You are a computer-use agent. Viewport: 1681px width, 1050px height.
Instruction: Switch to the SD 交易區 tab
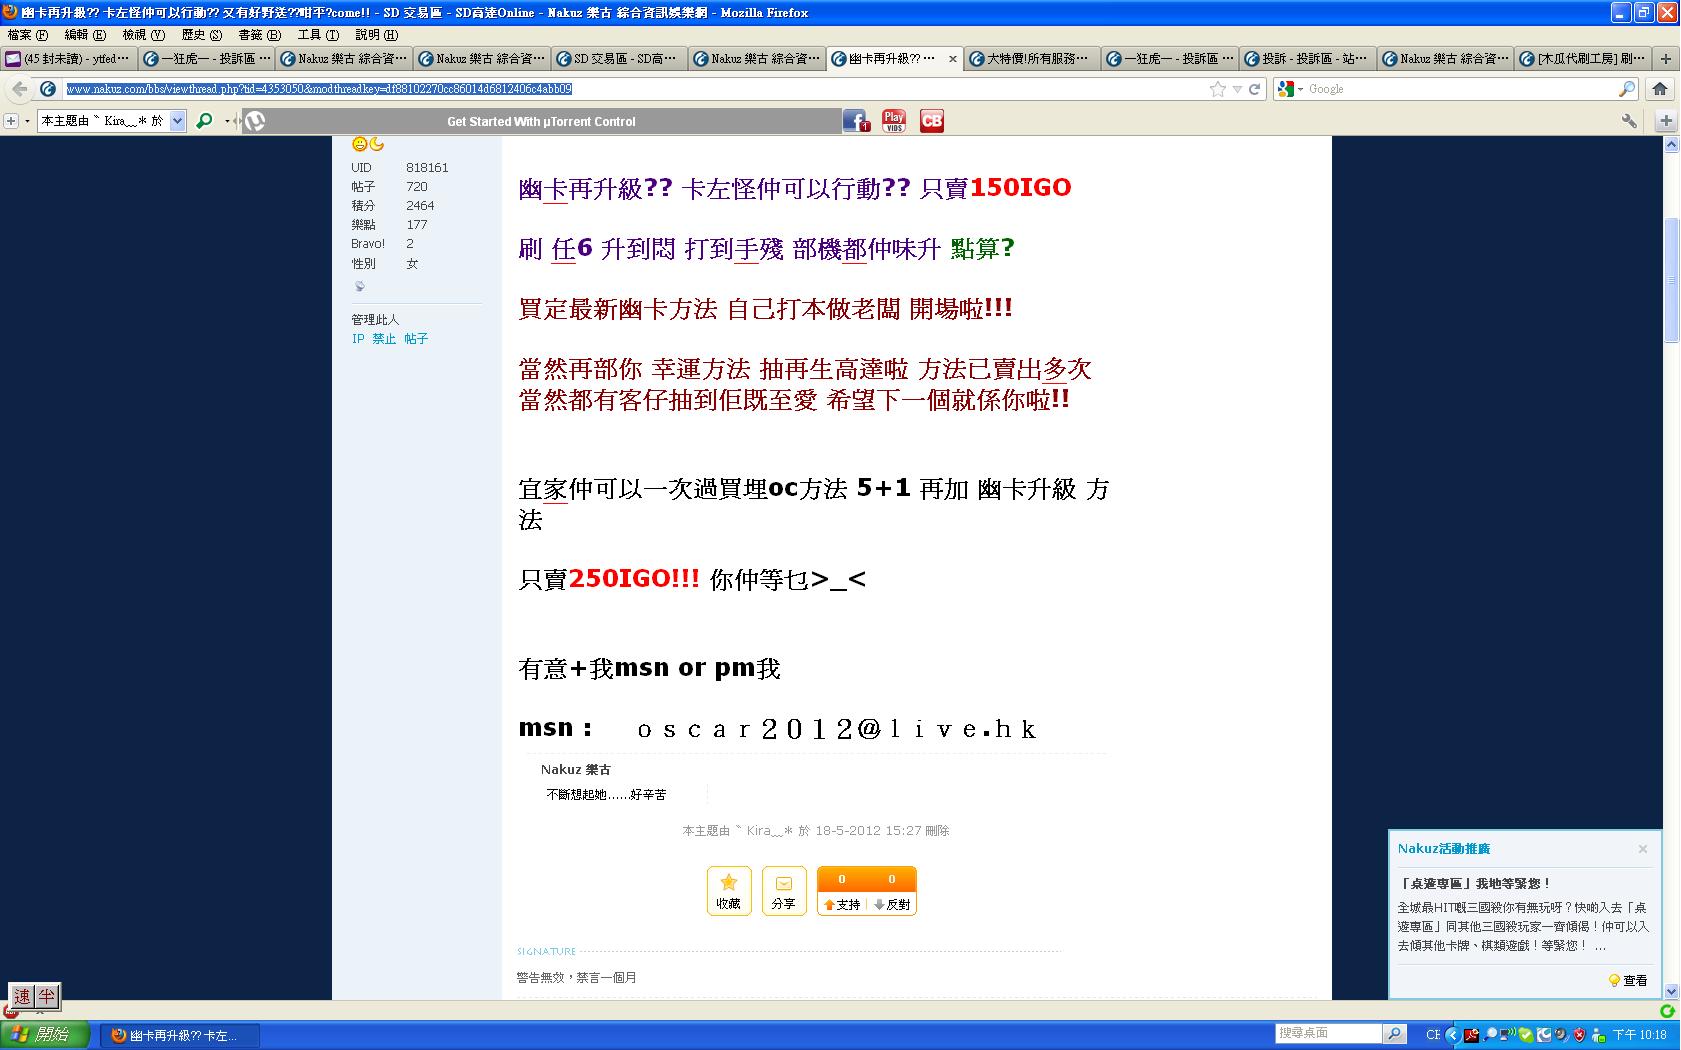tap(620, 59)
